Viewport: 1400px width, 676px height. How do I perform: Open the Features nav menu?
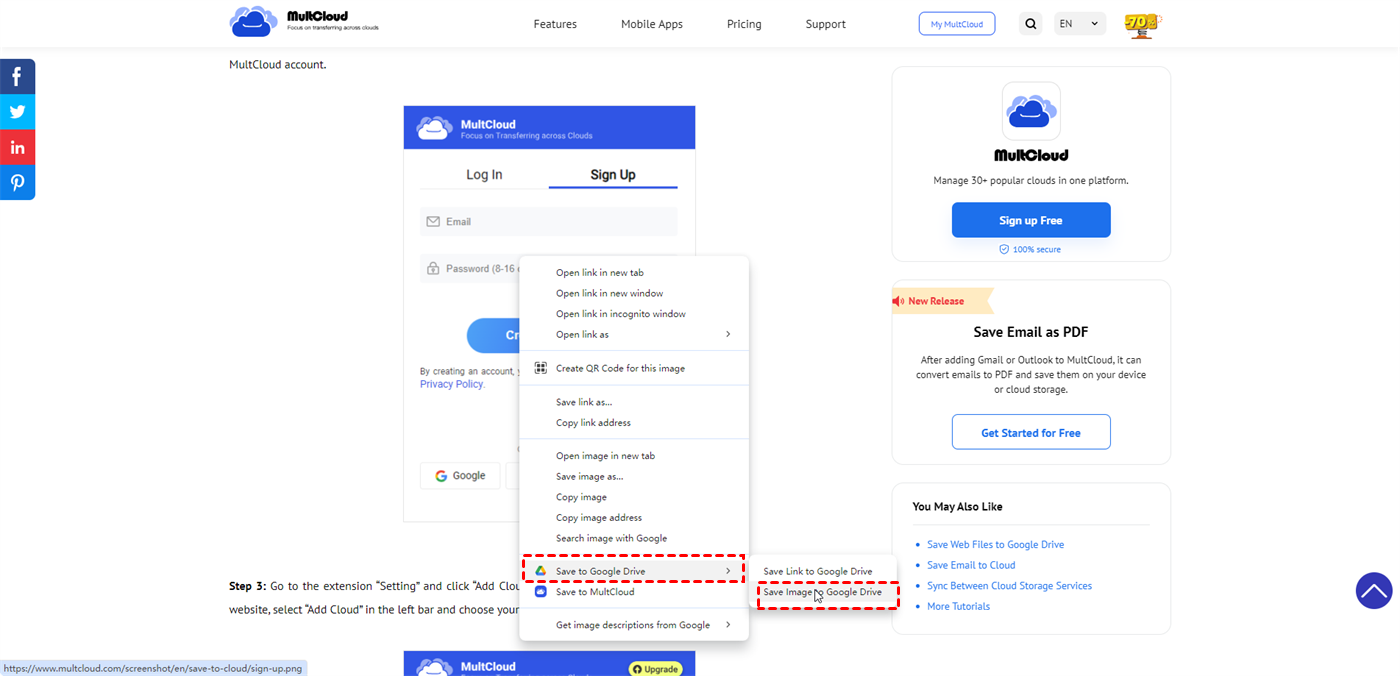[555, 24]
